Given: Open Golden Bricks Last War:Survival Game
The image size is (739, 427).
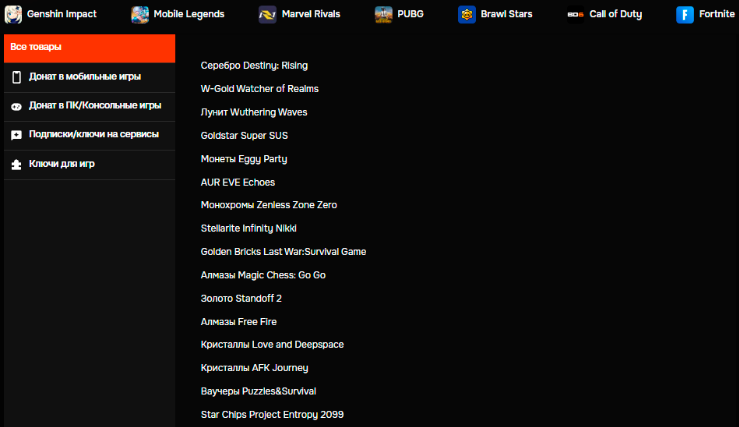Looking at the screenshot, I should coord(283,252).
